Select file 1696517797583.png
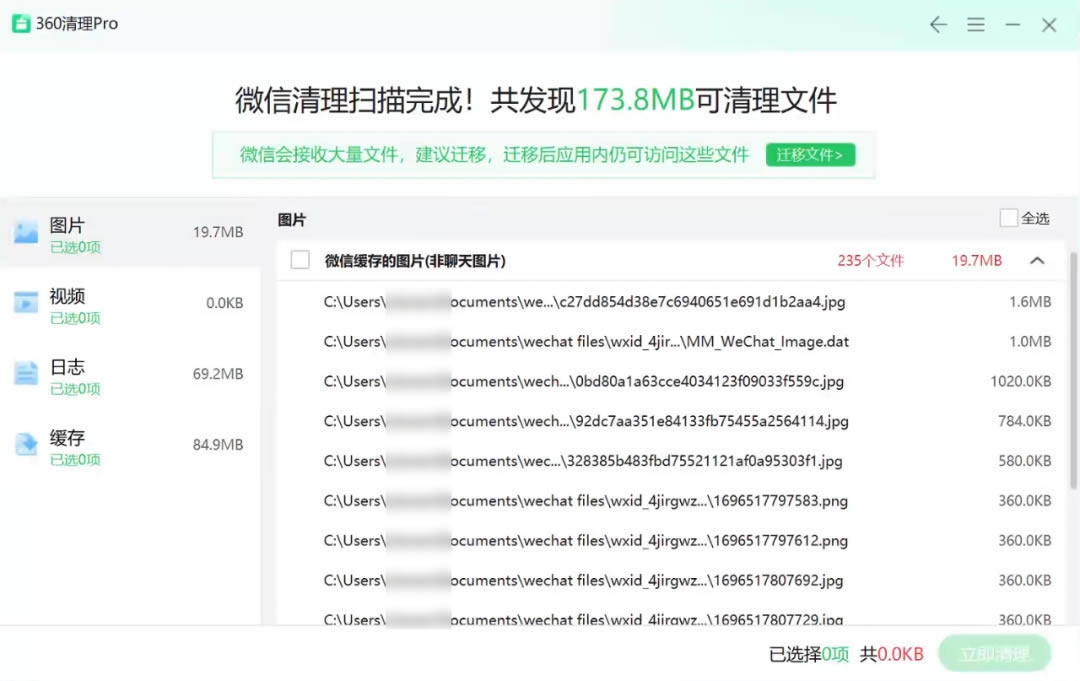This screenshot has height=681, width=1080. [671, 501]
